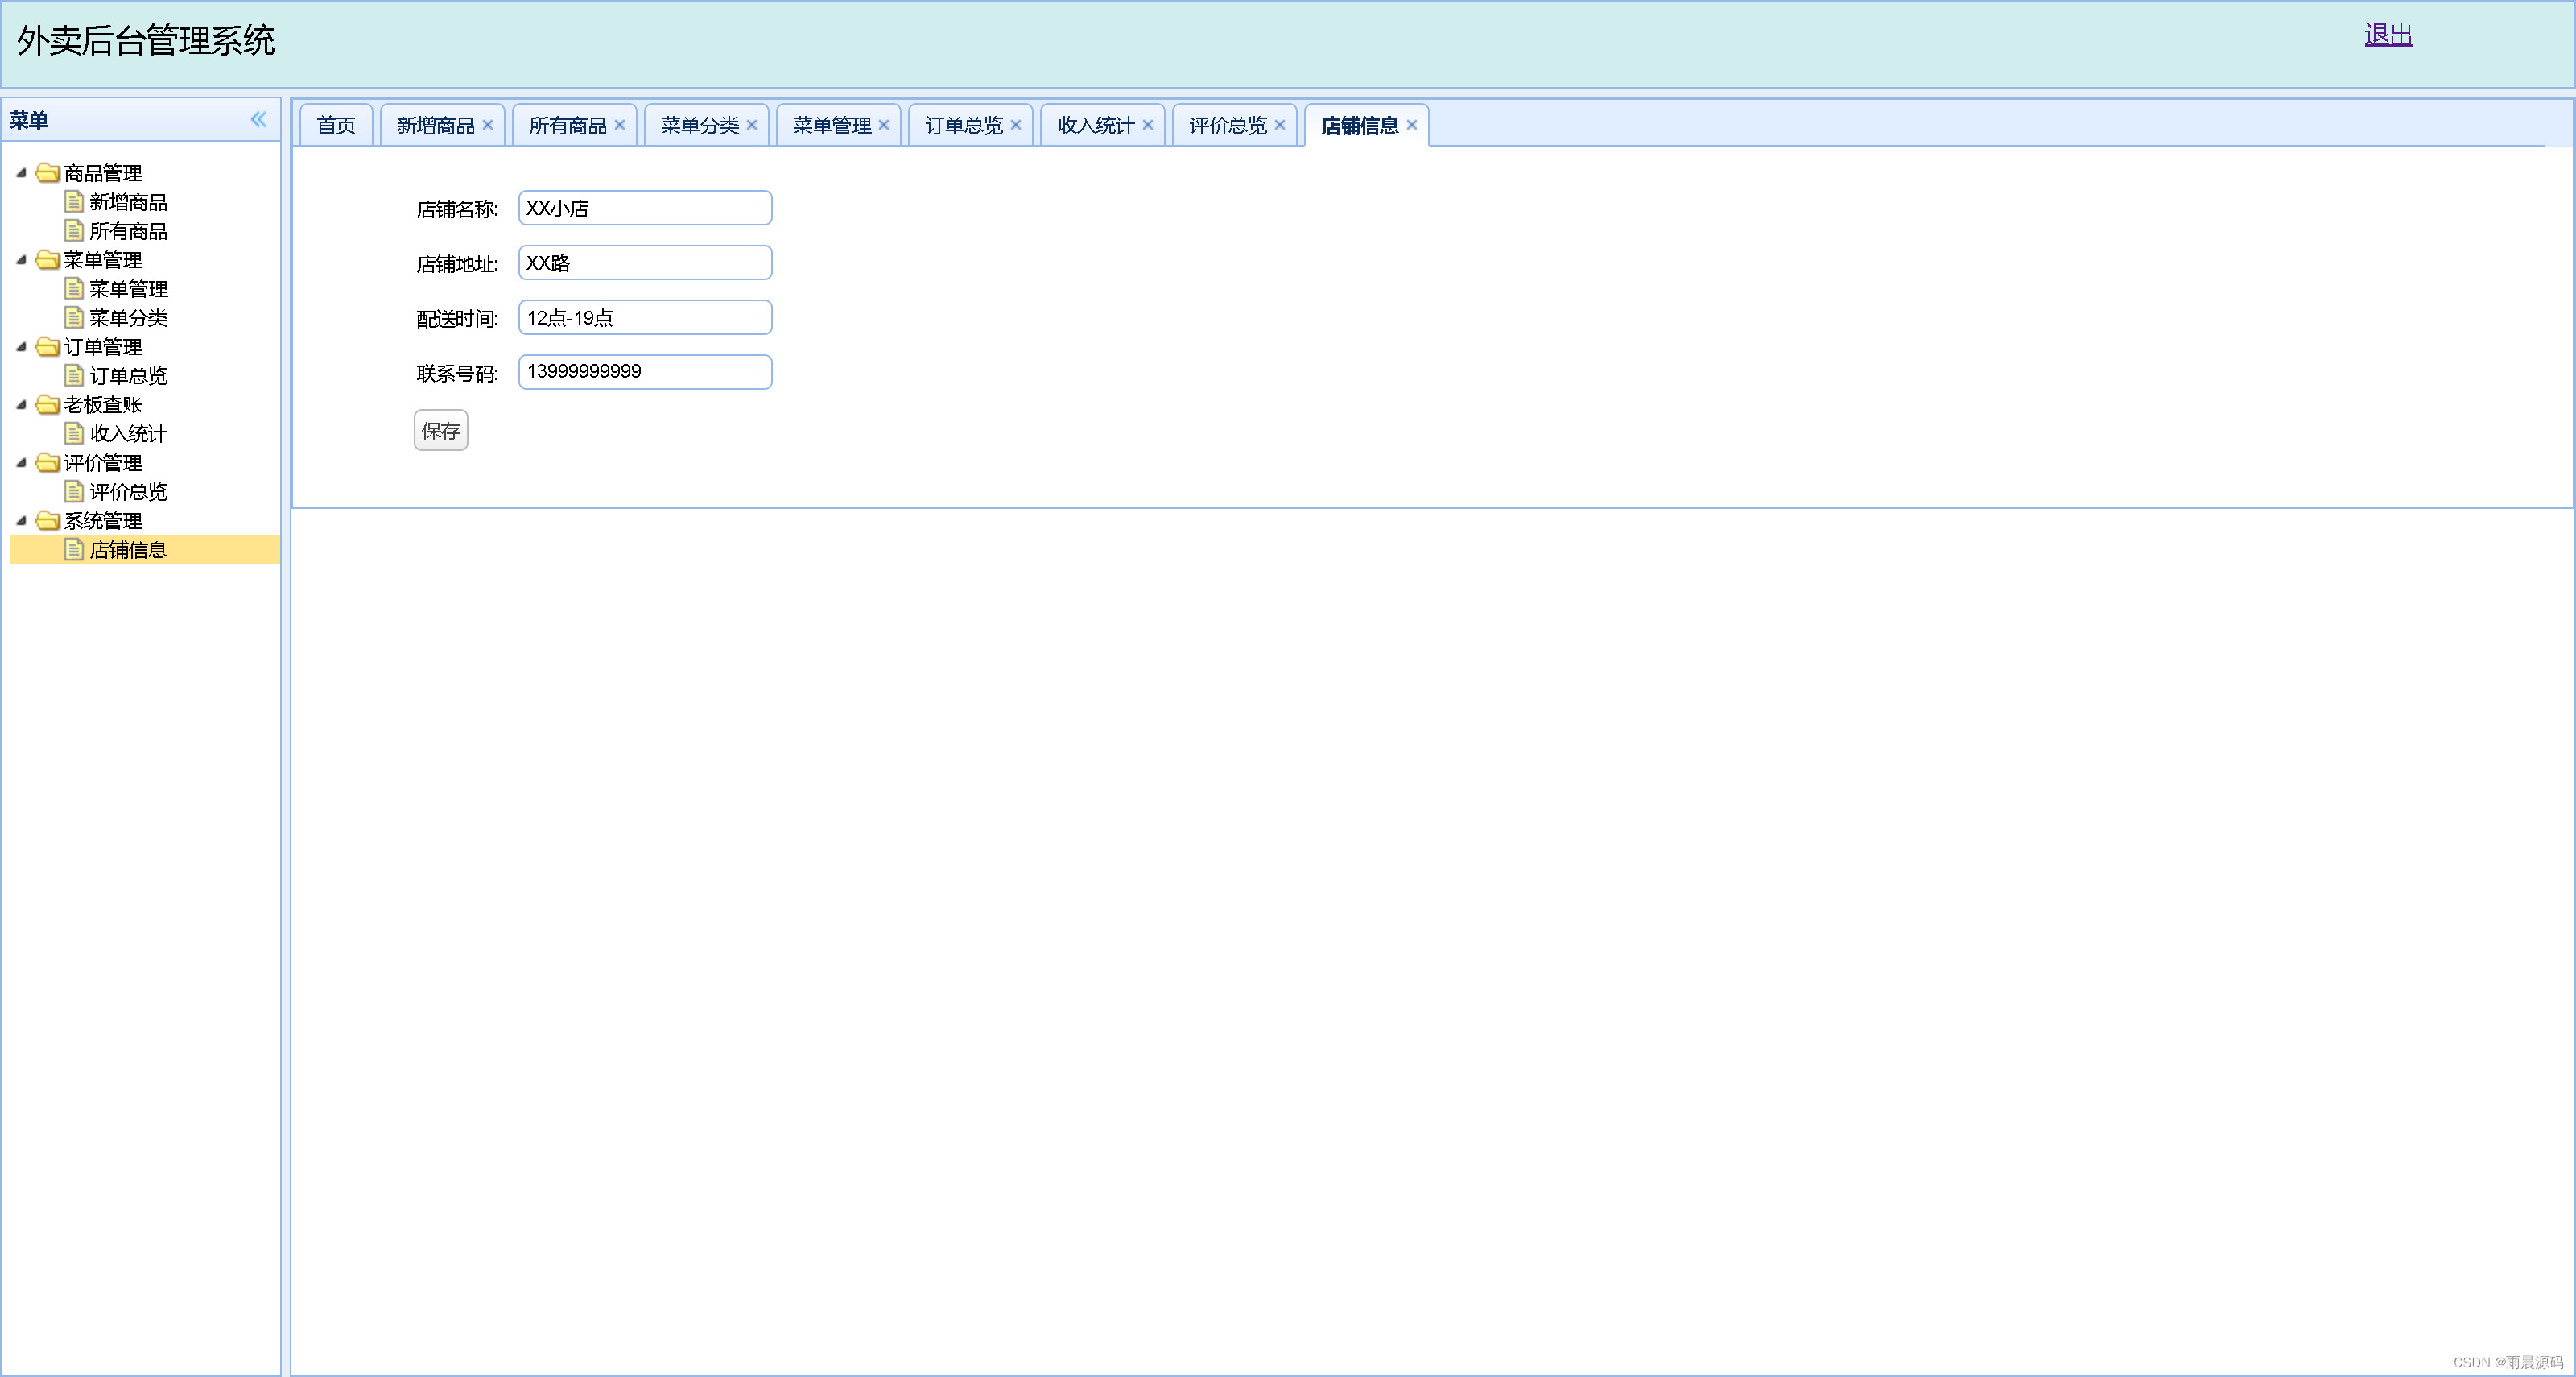Close the 新增商品 tab

pos(488,125)
